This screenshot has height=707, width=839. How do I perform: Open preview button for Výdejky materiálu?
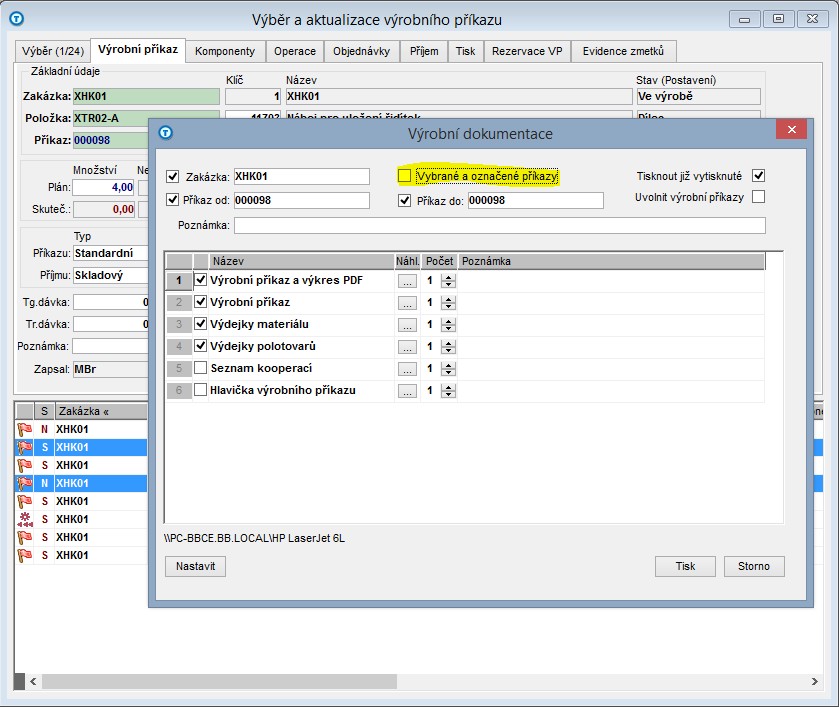[x=407, y=325]
